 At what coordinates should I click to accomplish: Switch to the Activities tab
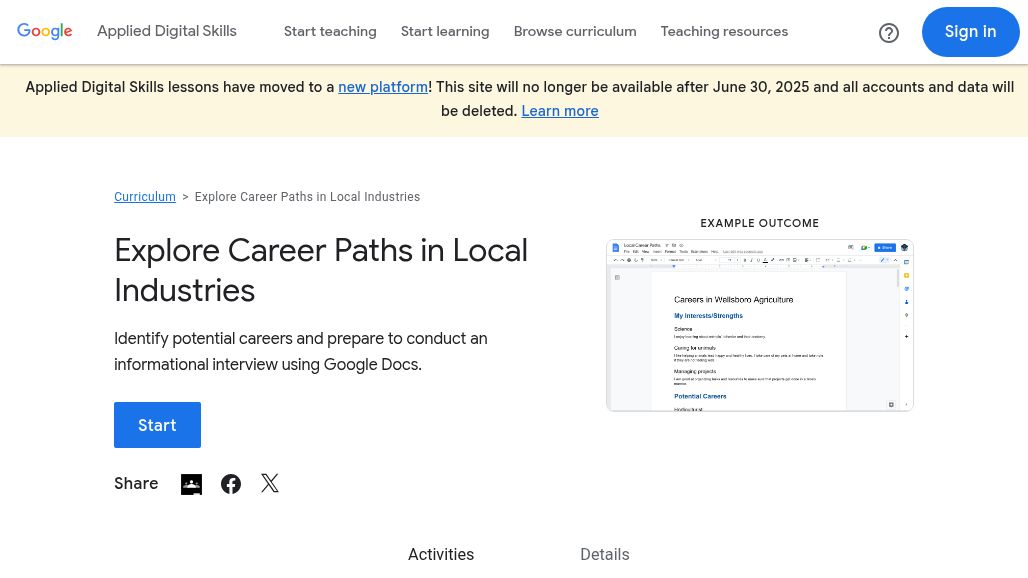(x=441, y=554)
